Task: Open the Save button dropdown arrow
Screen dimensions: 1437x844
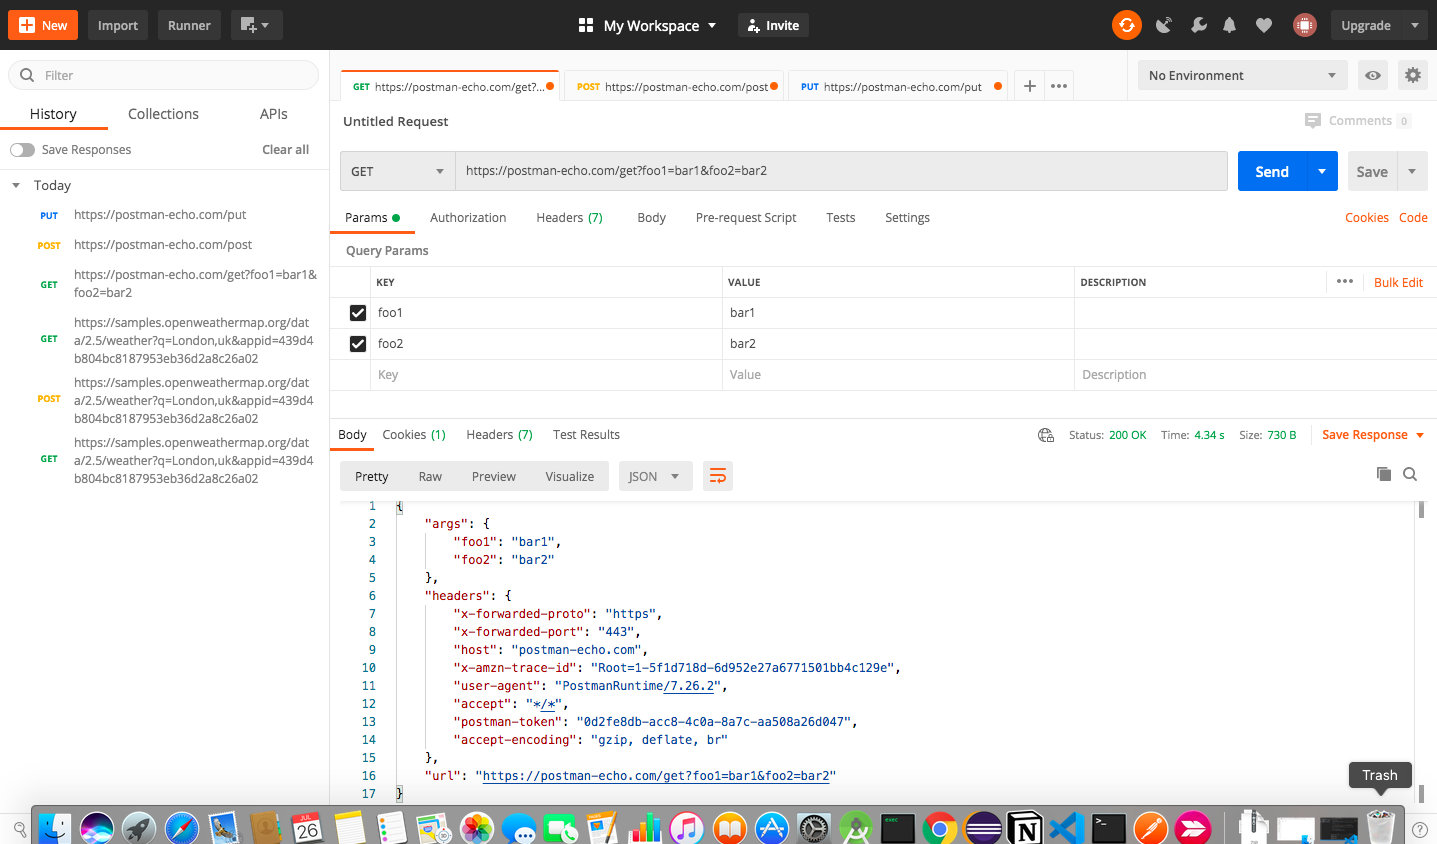Action: click(x=1412, y=171)
